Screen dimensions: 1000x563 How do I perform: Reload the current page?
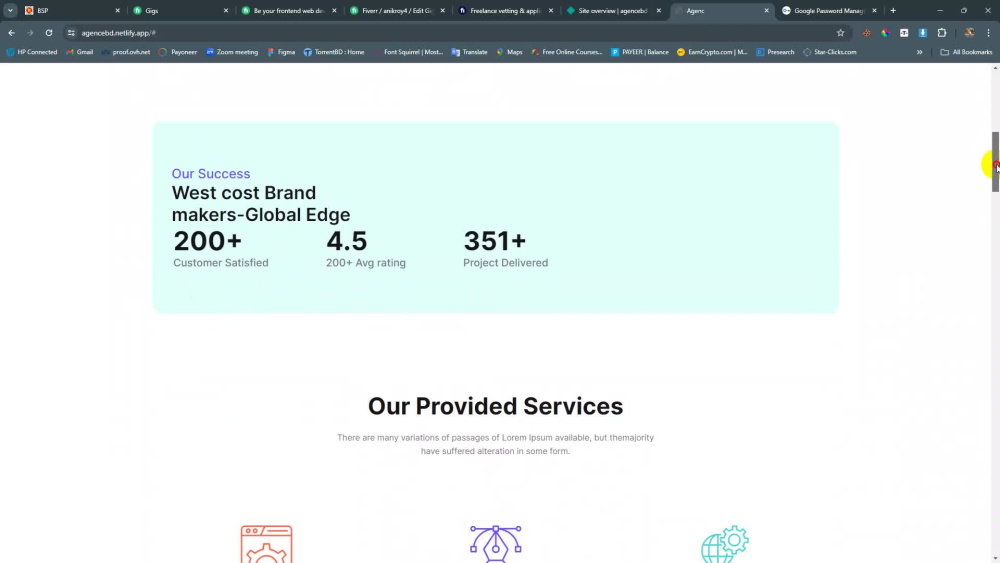(x=48, y=33)
